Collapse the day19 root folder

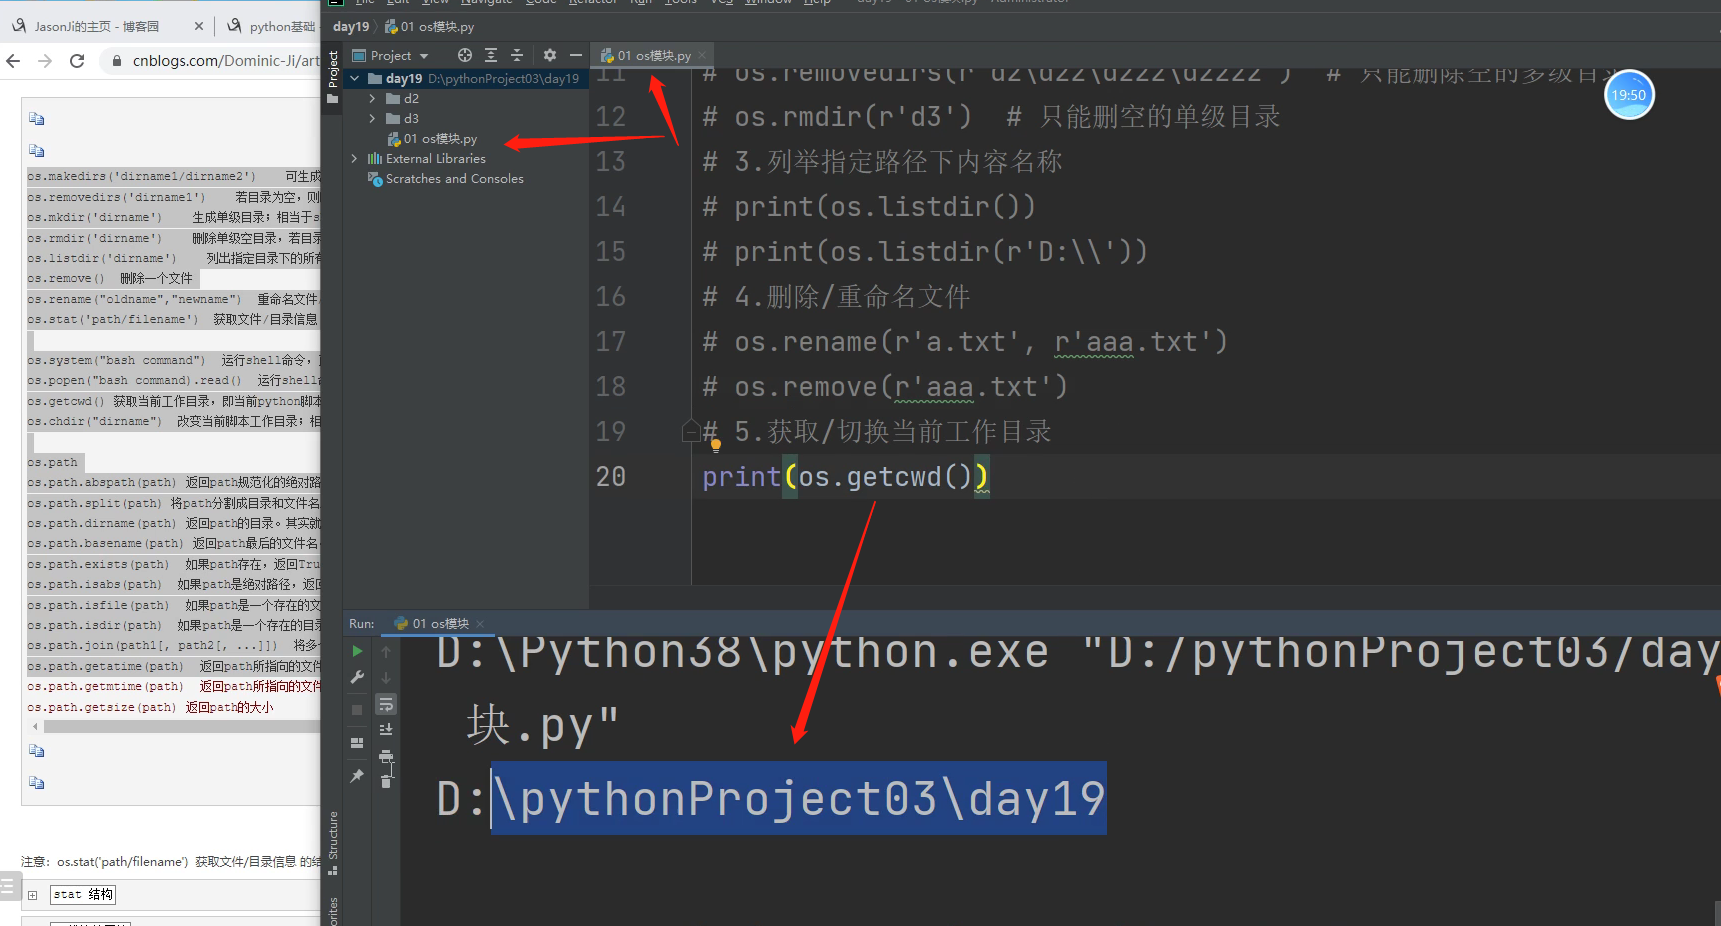[355, 78]
